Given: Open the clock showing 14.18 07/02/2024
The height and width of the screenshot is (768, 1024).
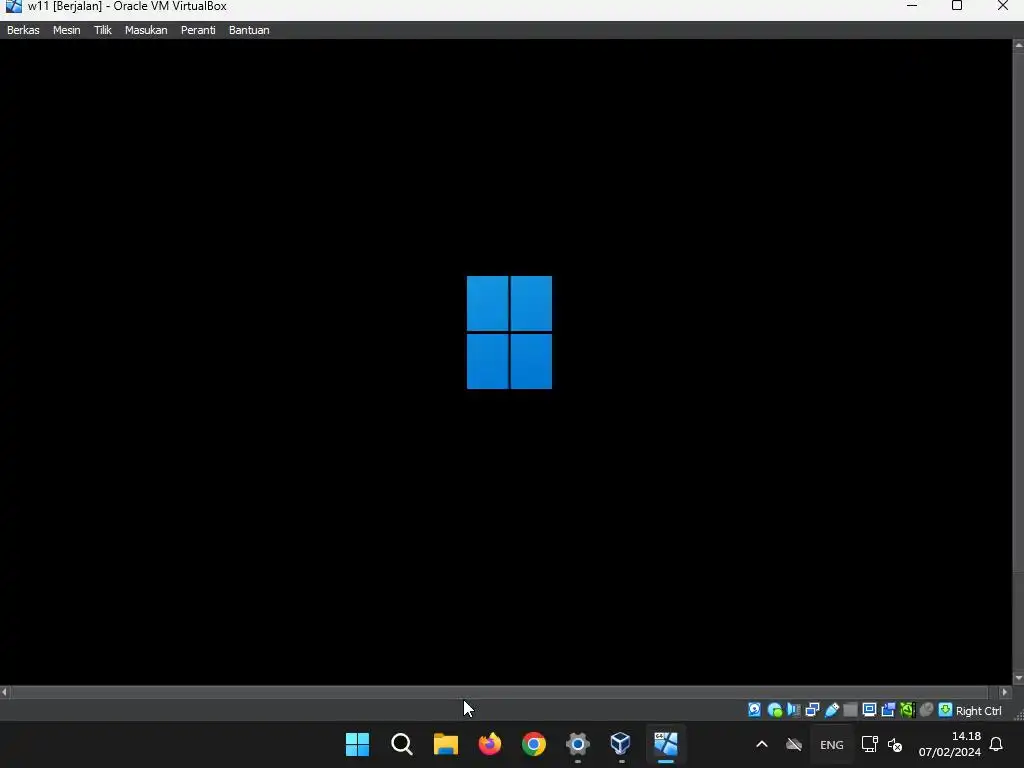Looking at the screenshot, I should [950, 744].
